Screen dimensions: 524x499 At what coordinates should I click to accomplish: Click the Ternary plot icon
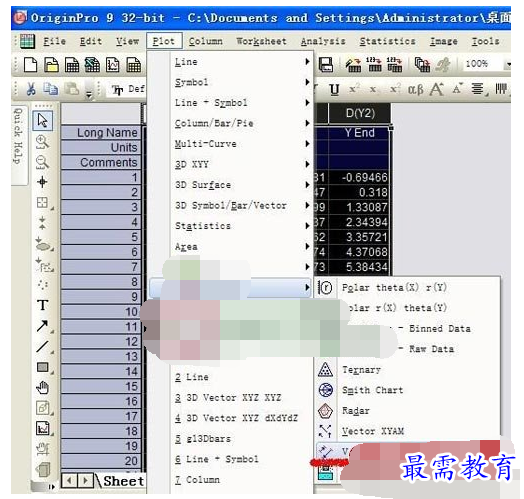[325, 370]
